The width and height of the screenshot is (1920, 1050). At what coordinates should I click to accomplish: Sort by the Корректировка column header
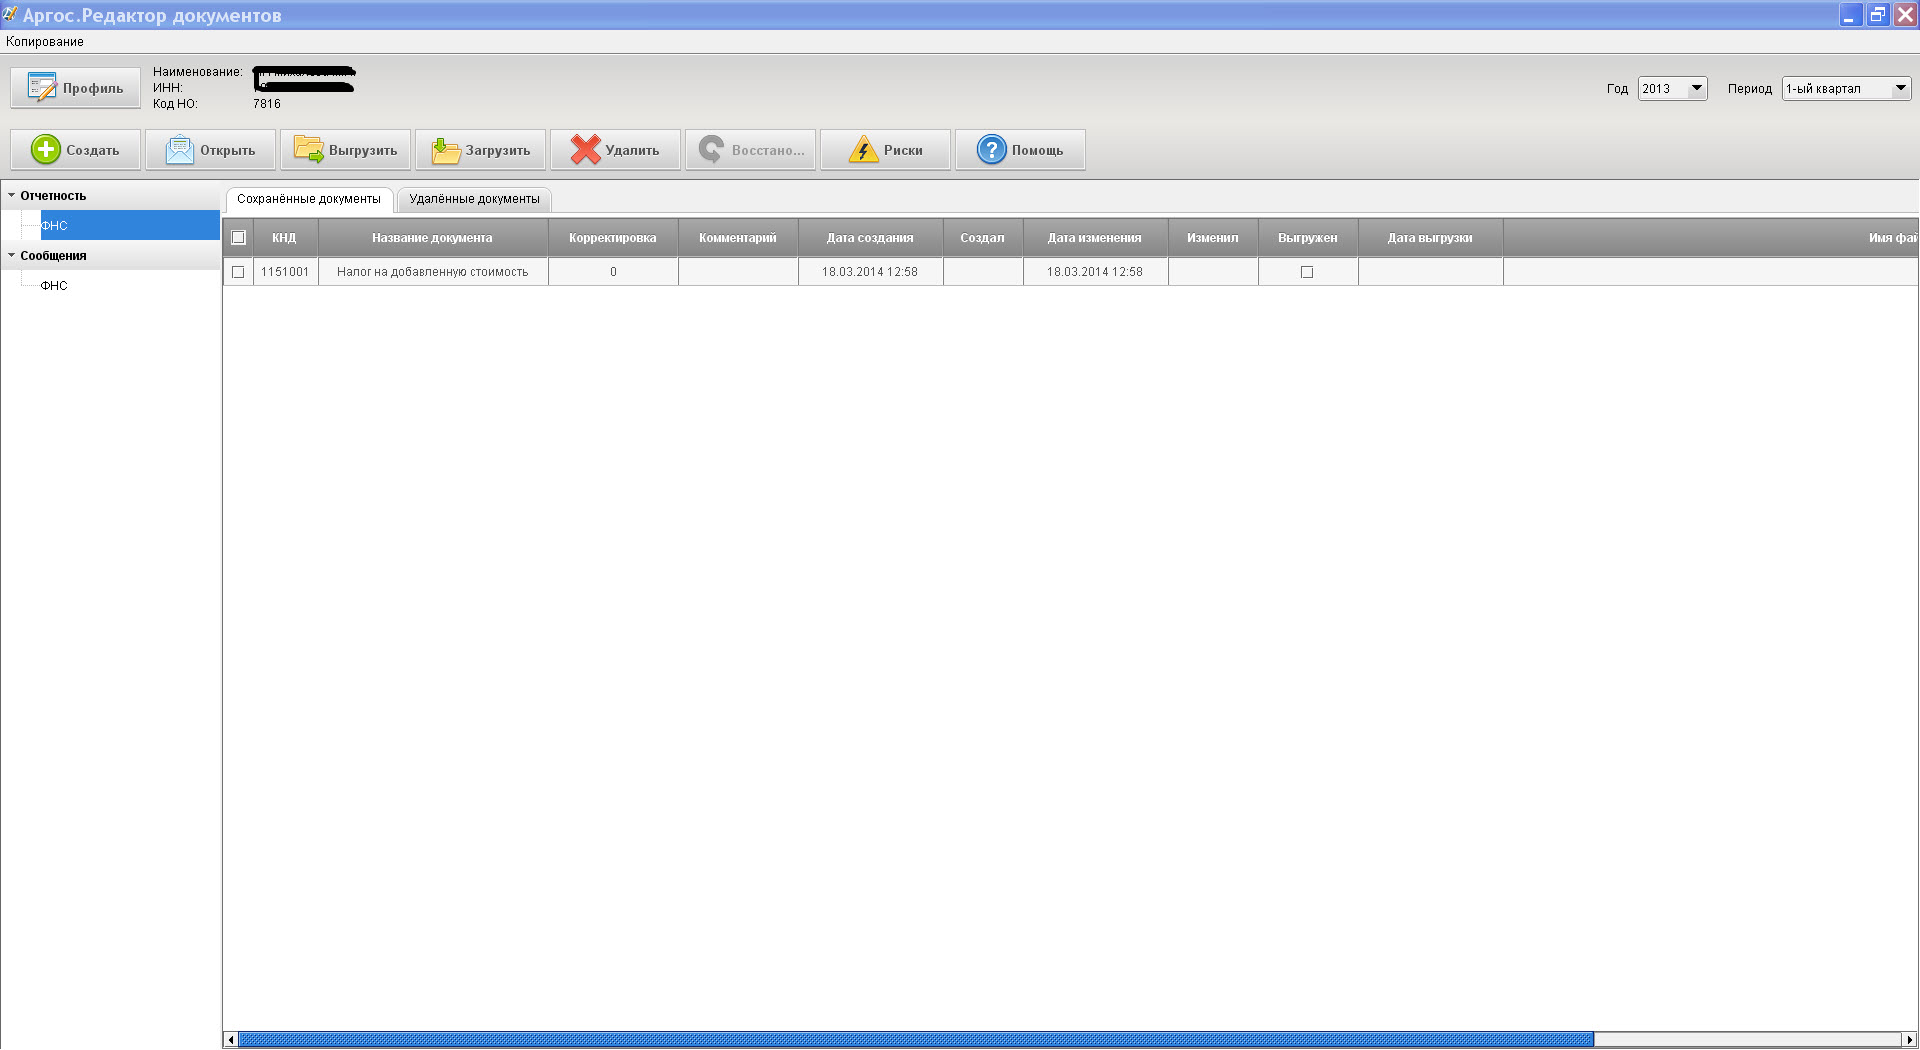point(613,238)
